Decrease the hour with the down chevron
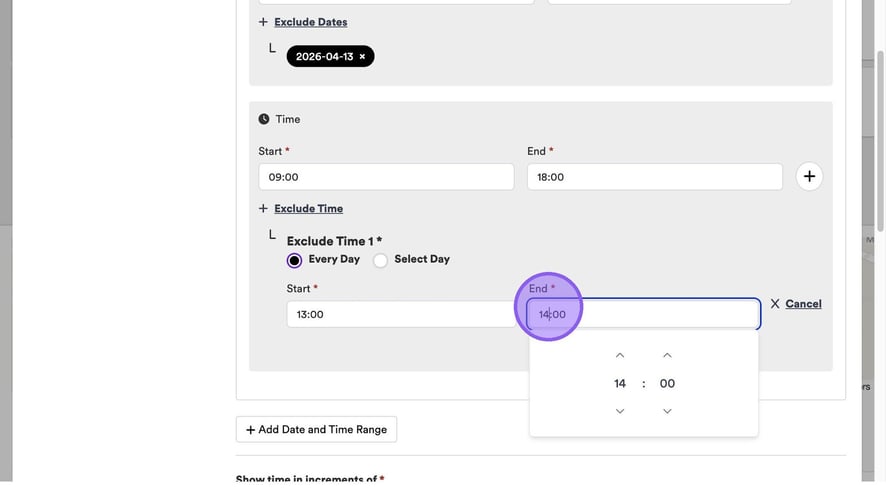Viewport: 886px width, 494px height. click(620, 411)
